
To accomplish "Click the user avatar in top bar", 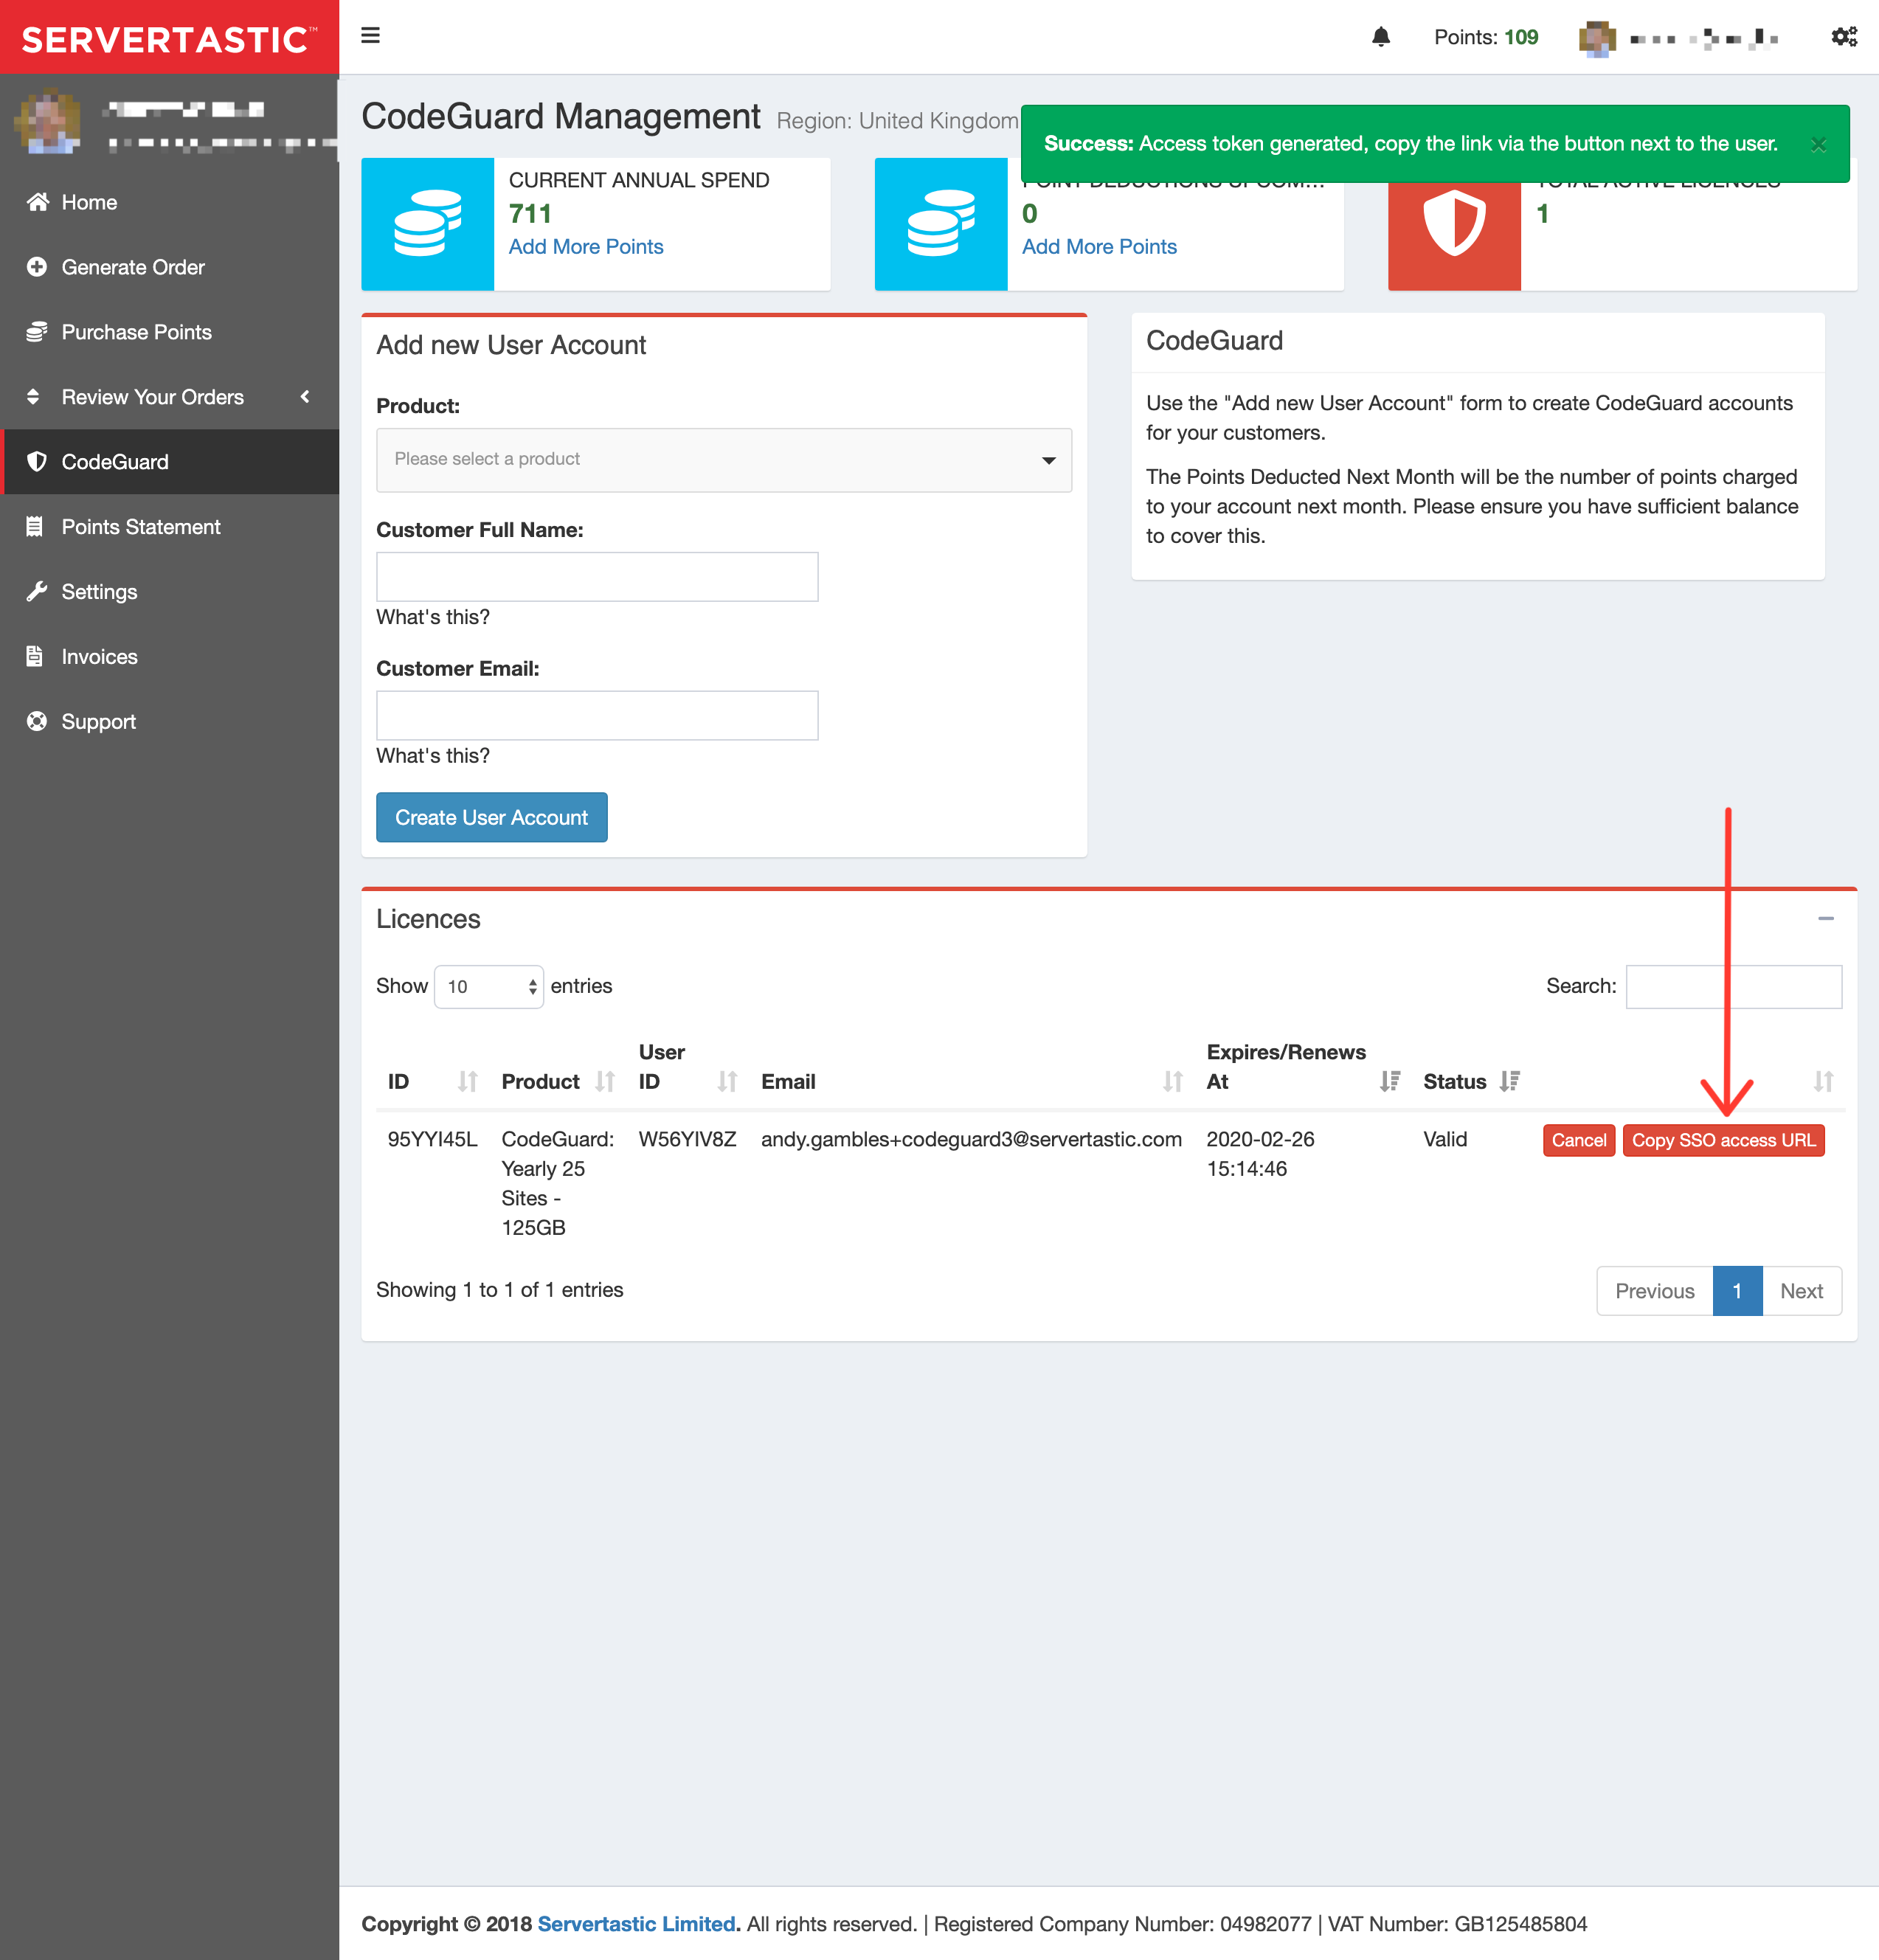I will pos(1597,38).
